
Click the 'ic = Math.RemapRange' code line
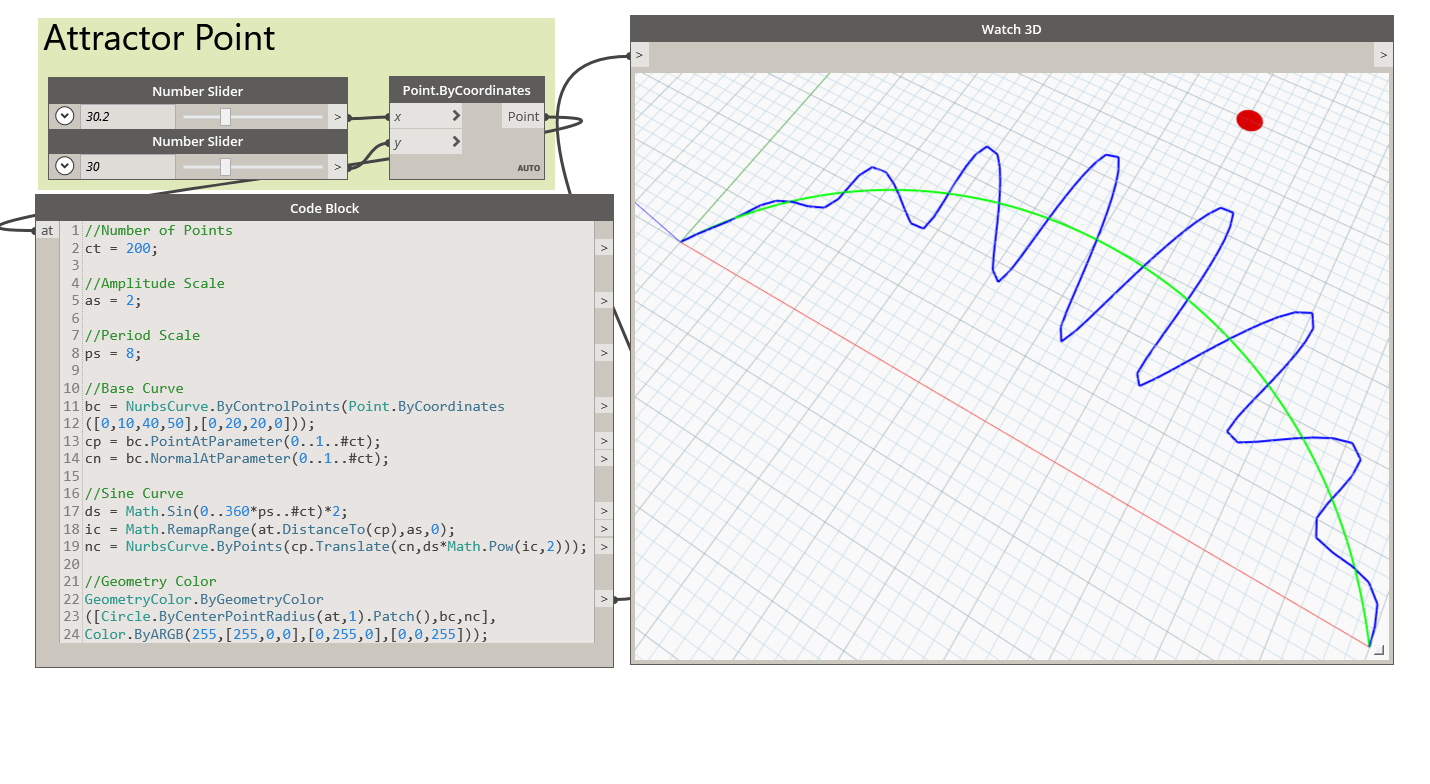(270, 528)
